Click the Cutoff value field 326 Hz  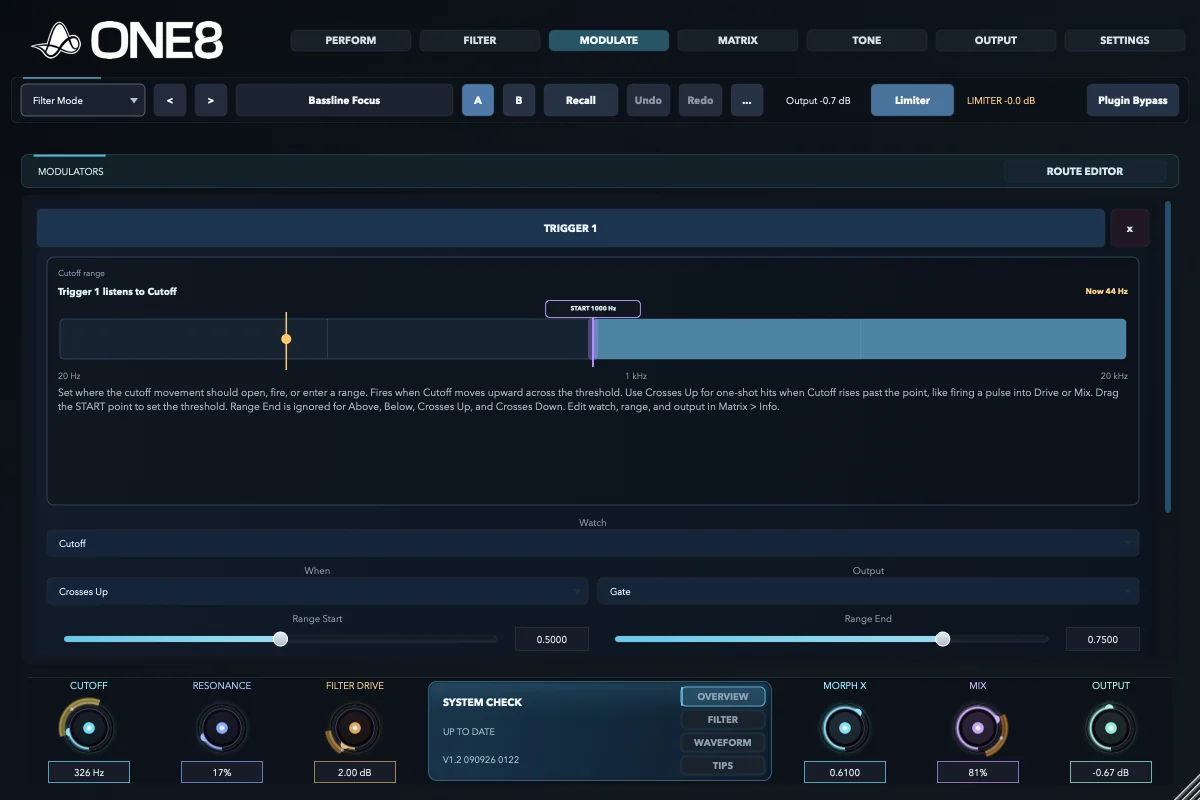click(89, 772)
